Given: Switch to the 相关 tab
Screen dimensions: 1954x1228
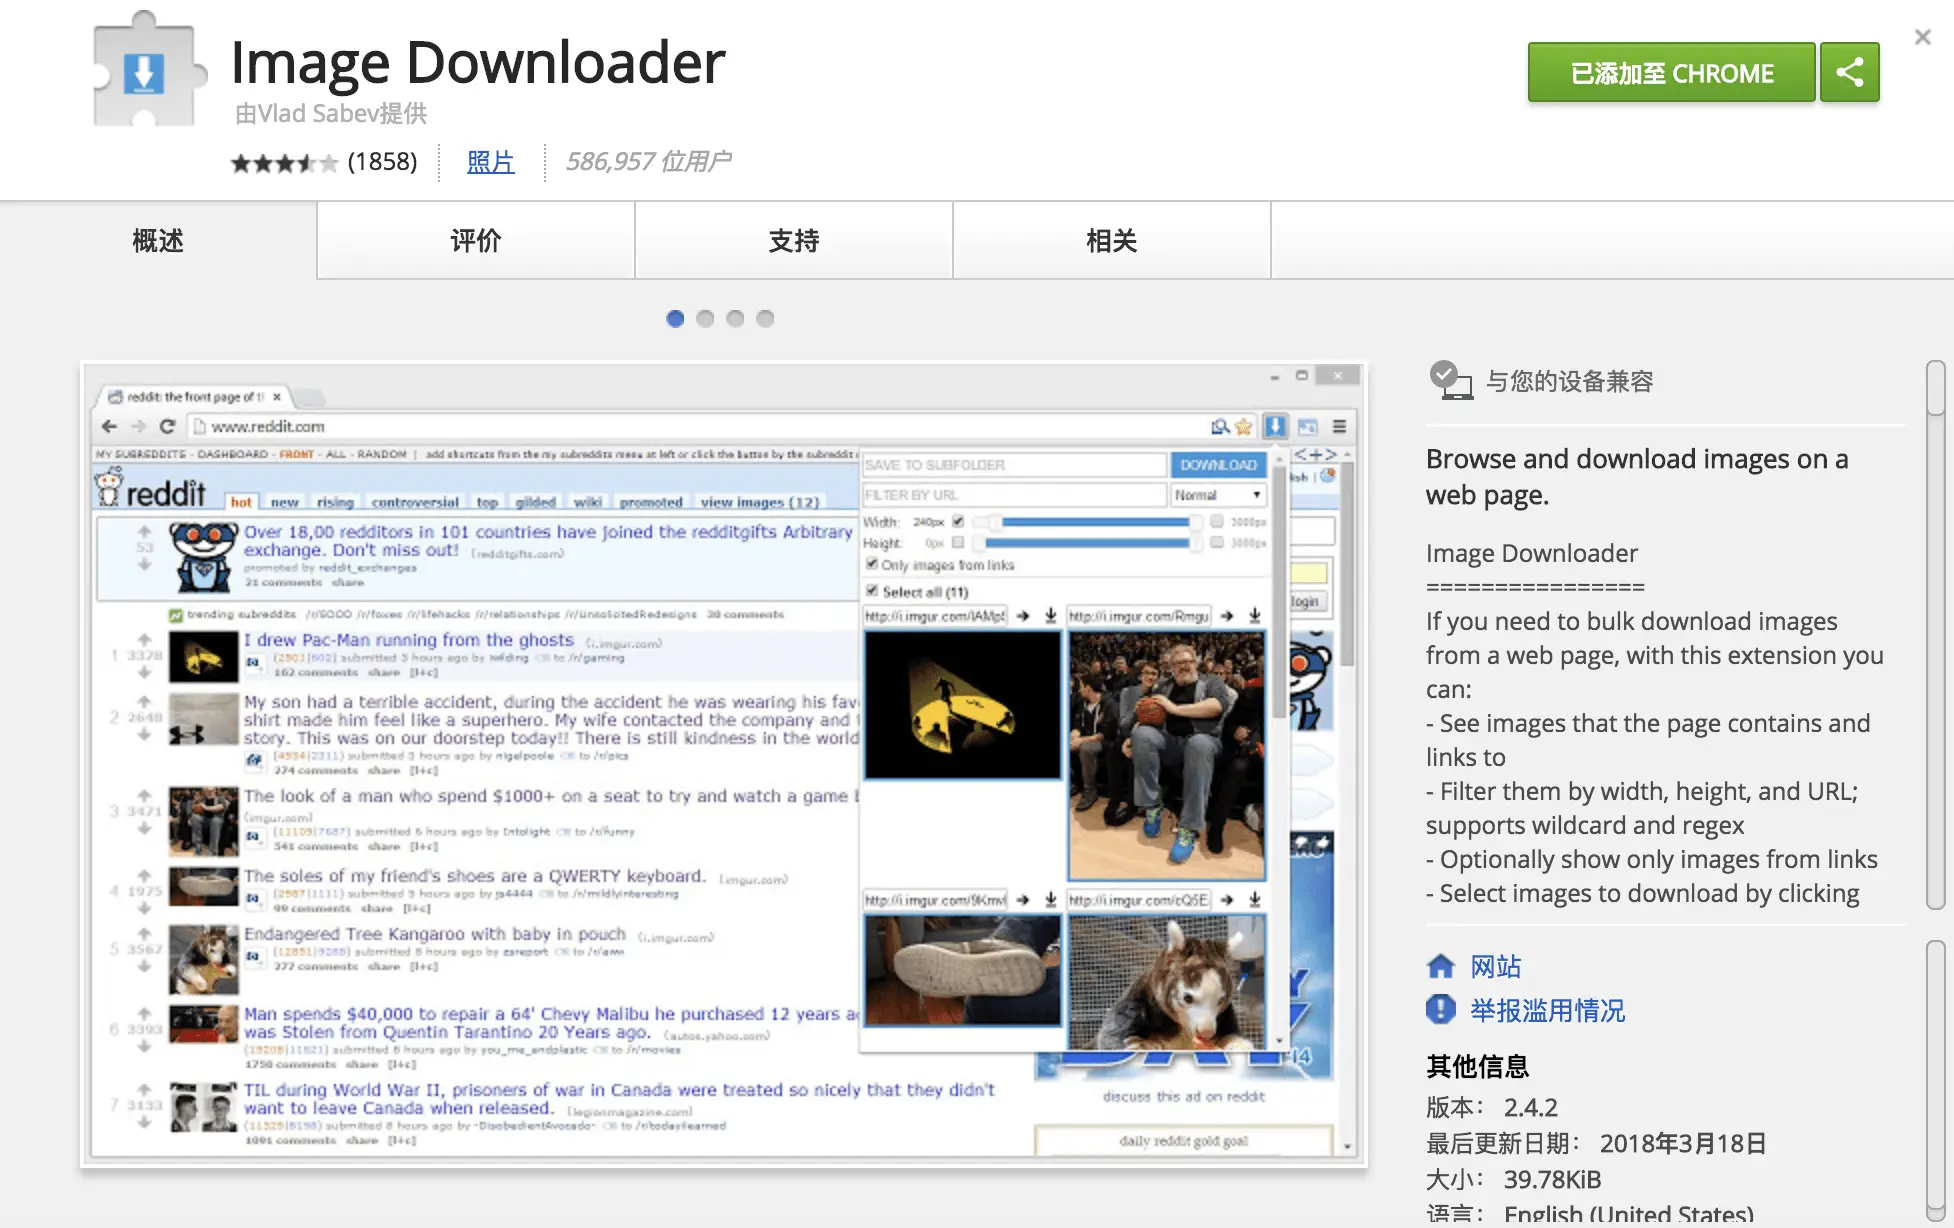Looking at the screenshot, I should (1111, 240).
